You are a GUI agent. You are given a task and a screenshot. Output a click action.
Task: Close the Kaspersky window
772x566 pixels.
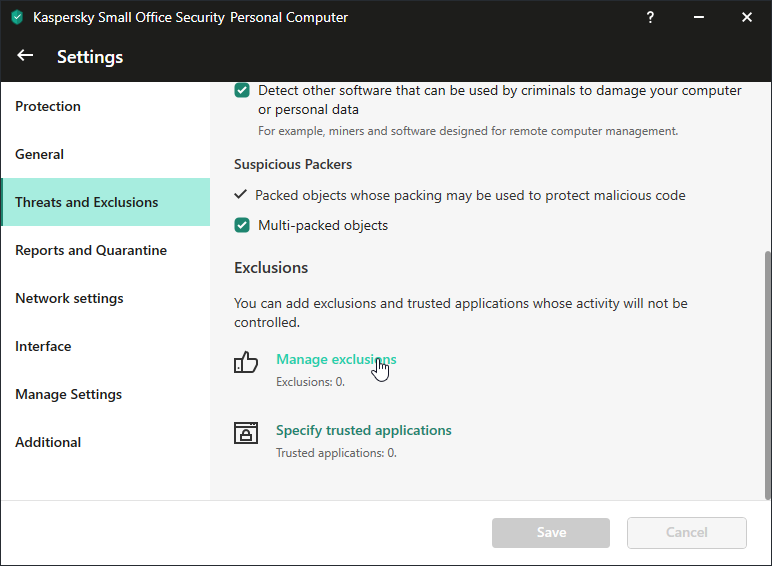pyautogui.click(x=746, y=17)
